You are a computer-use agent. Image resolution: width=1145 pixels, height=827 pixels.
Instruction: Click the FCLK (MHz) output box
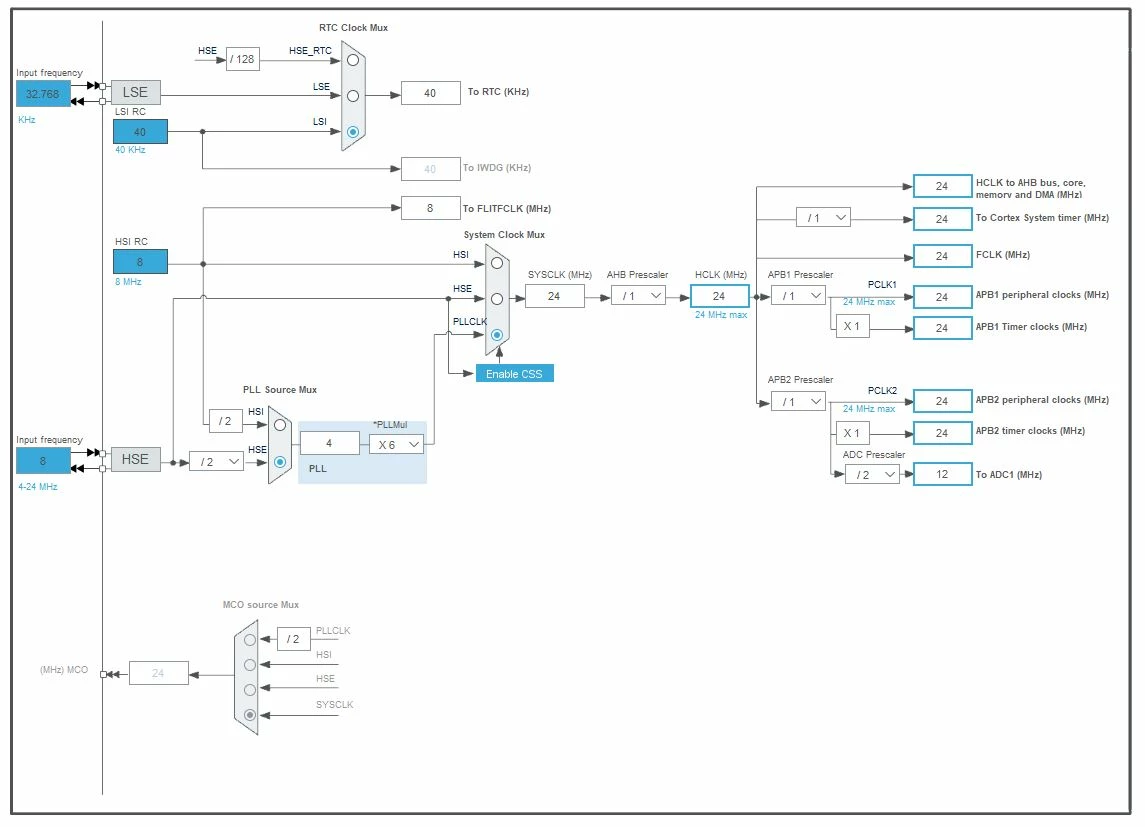pos(942,255)
